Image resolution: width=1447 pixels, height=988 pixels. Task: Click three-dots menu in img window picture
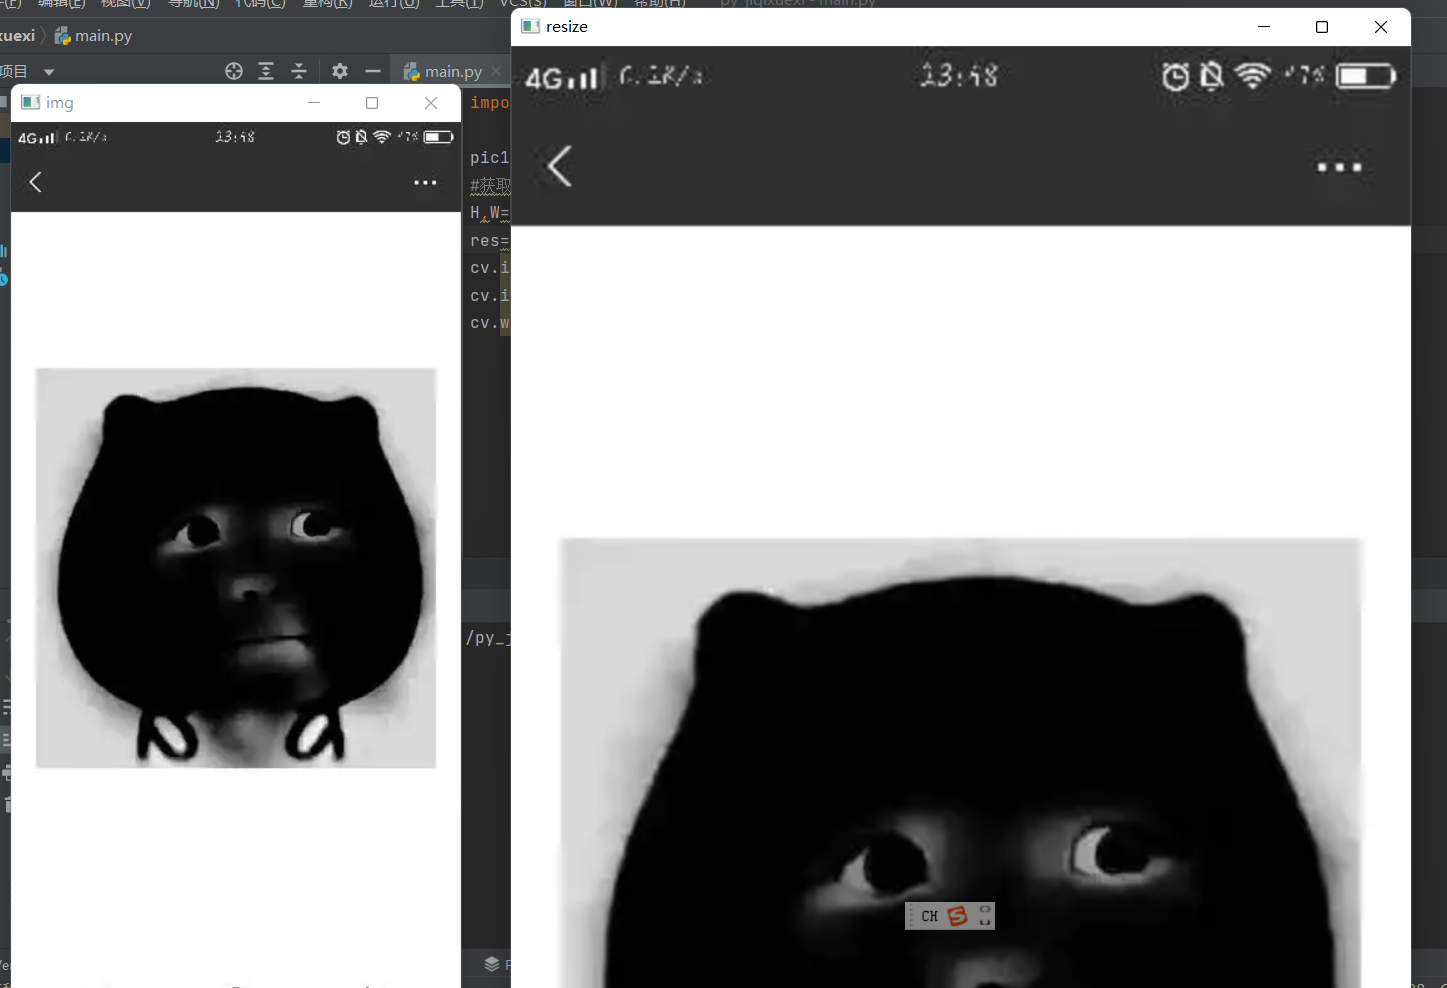[x=425, y=183]
